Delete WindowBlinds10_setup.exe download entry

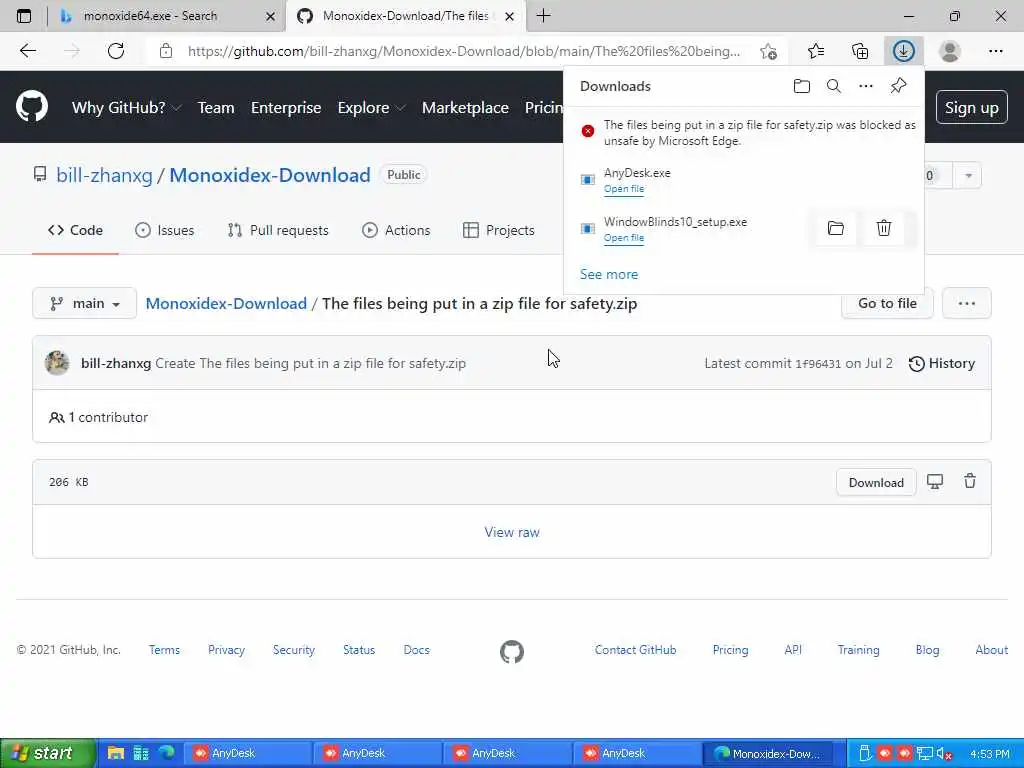click(883, 228)
